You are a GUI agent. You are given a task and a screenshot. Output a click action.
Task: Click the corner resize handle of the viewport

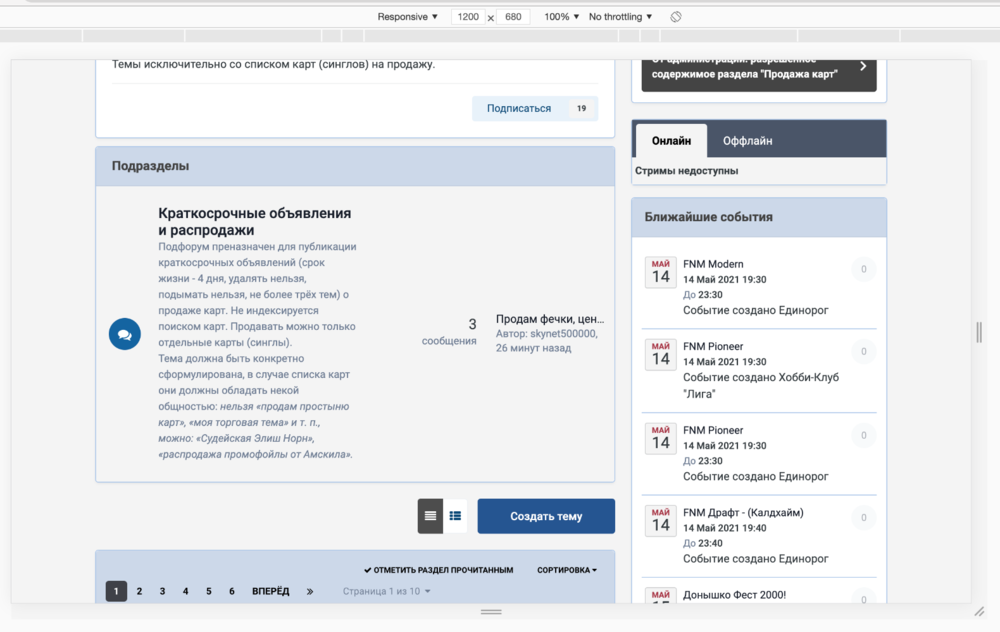(979, 610)
